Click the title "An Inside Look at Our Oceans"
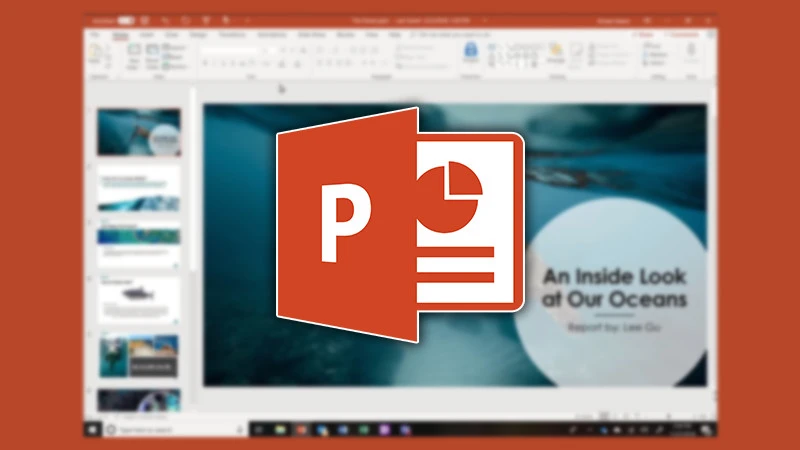 tap(614, 287)
